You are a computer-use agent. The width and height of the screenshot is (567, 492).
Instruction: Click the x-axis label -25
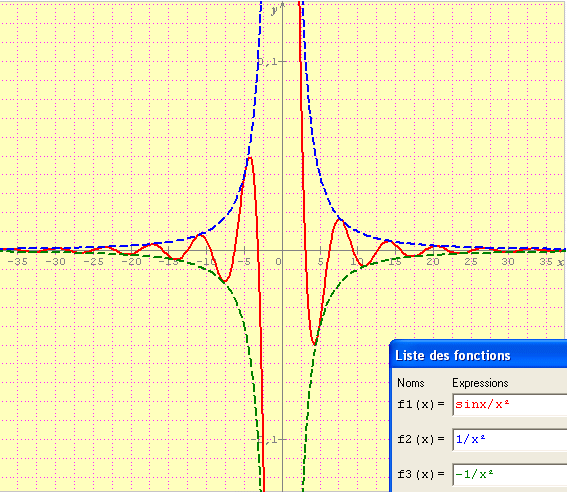point(93,262)
